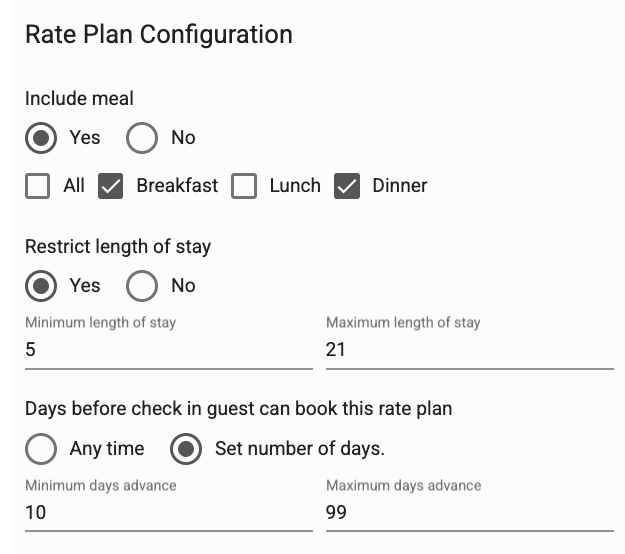Image resolution: width=625 pixels, height=554 pixels.
Task: Click the Include meal section label
Action: tap(79, 98)
